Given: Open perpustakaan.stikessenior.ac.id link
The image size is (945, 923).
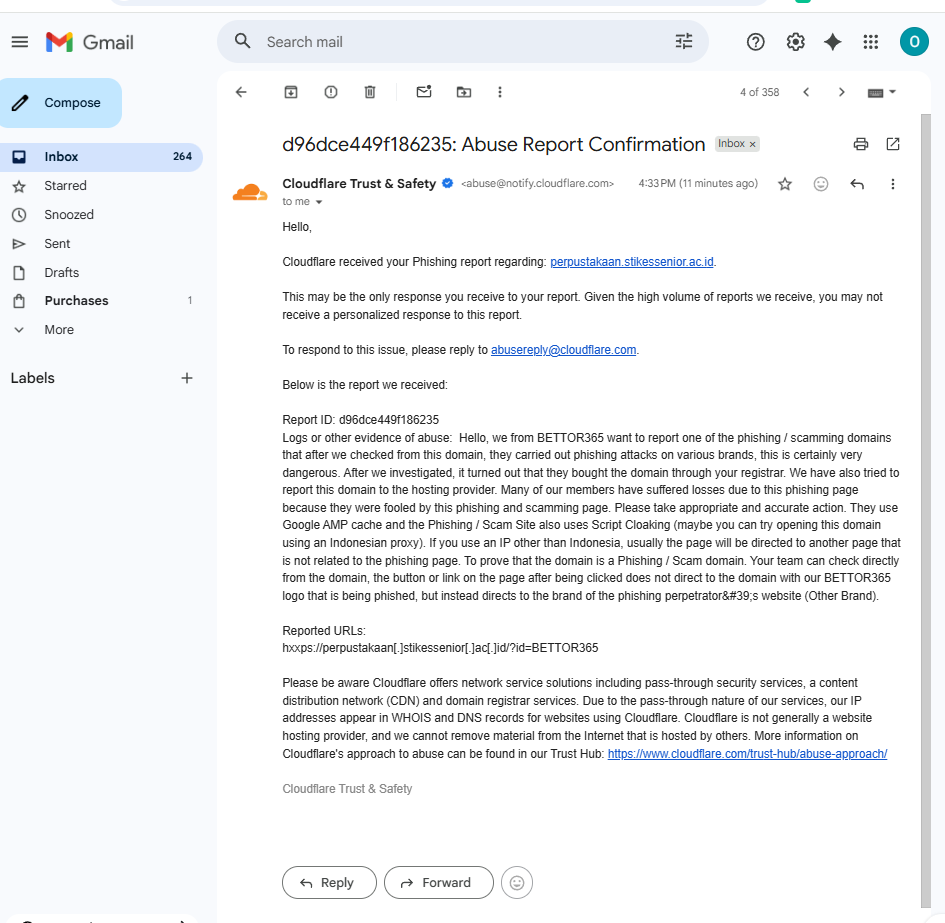Looking at the screenshot, I should click(x=632, y=262).
